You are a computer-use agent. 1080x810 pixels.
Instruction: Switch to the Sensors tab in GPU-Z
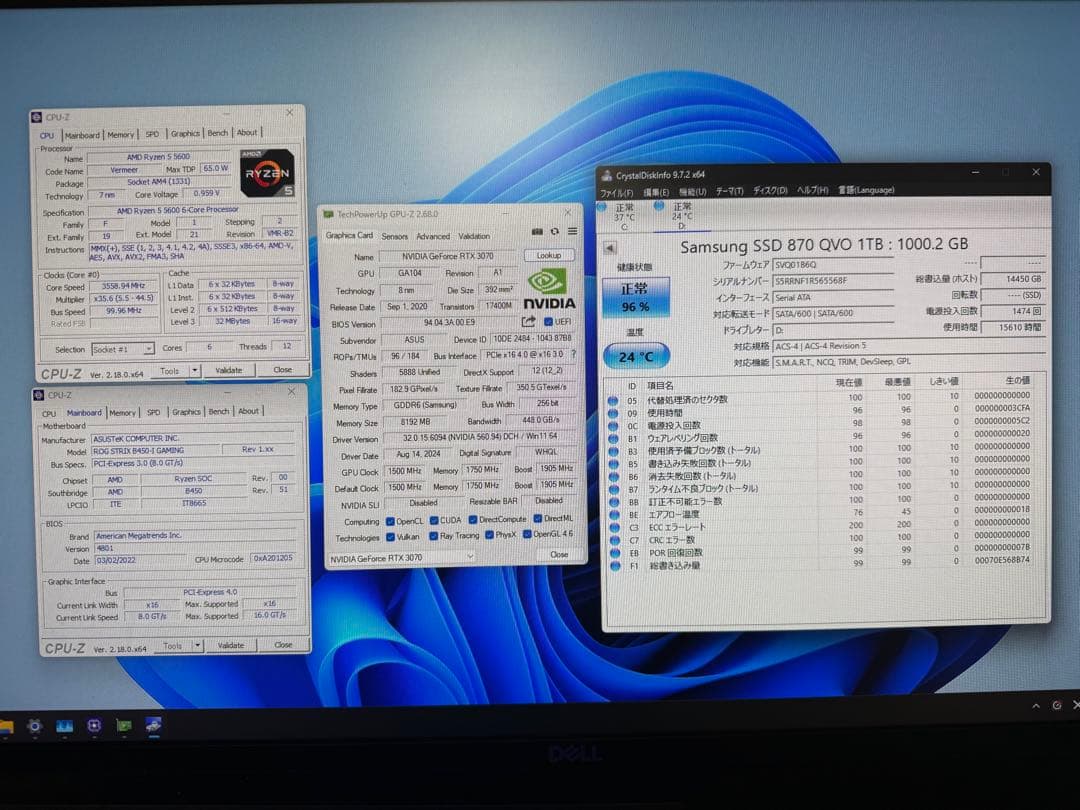(395, 235)
